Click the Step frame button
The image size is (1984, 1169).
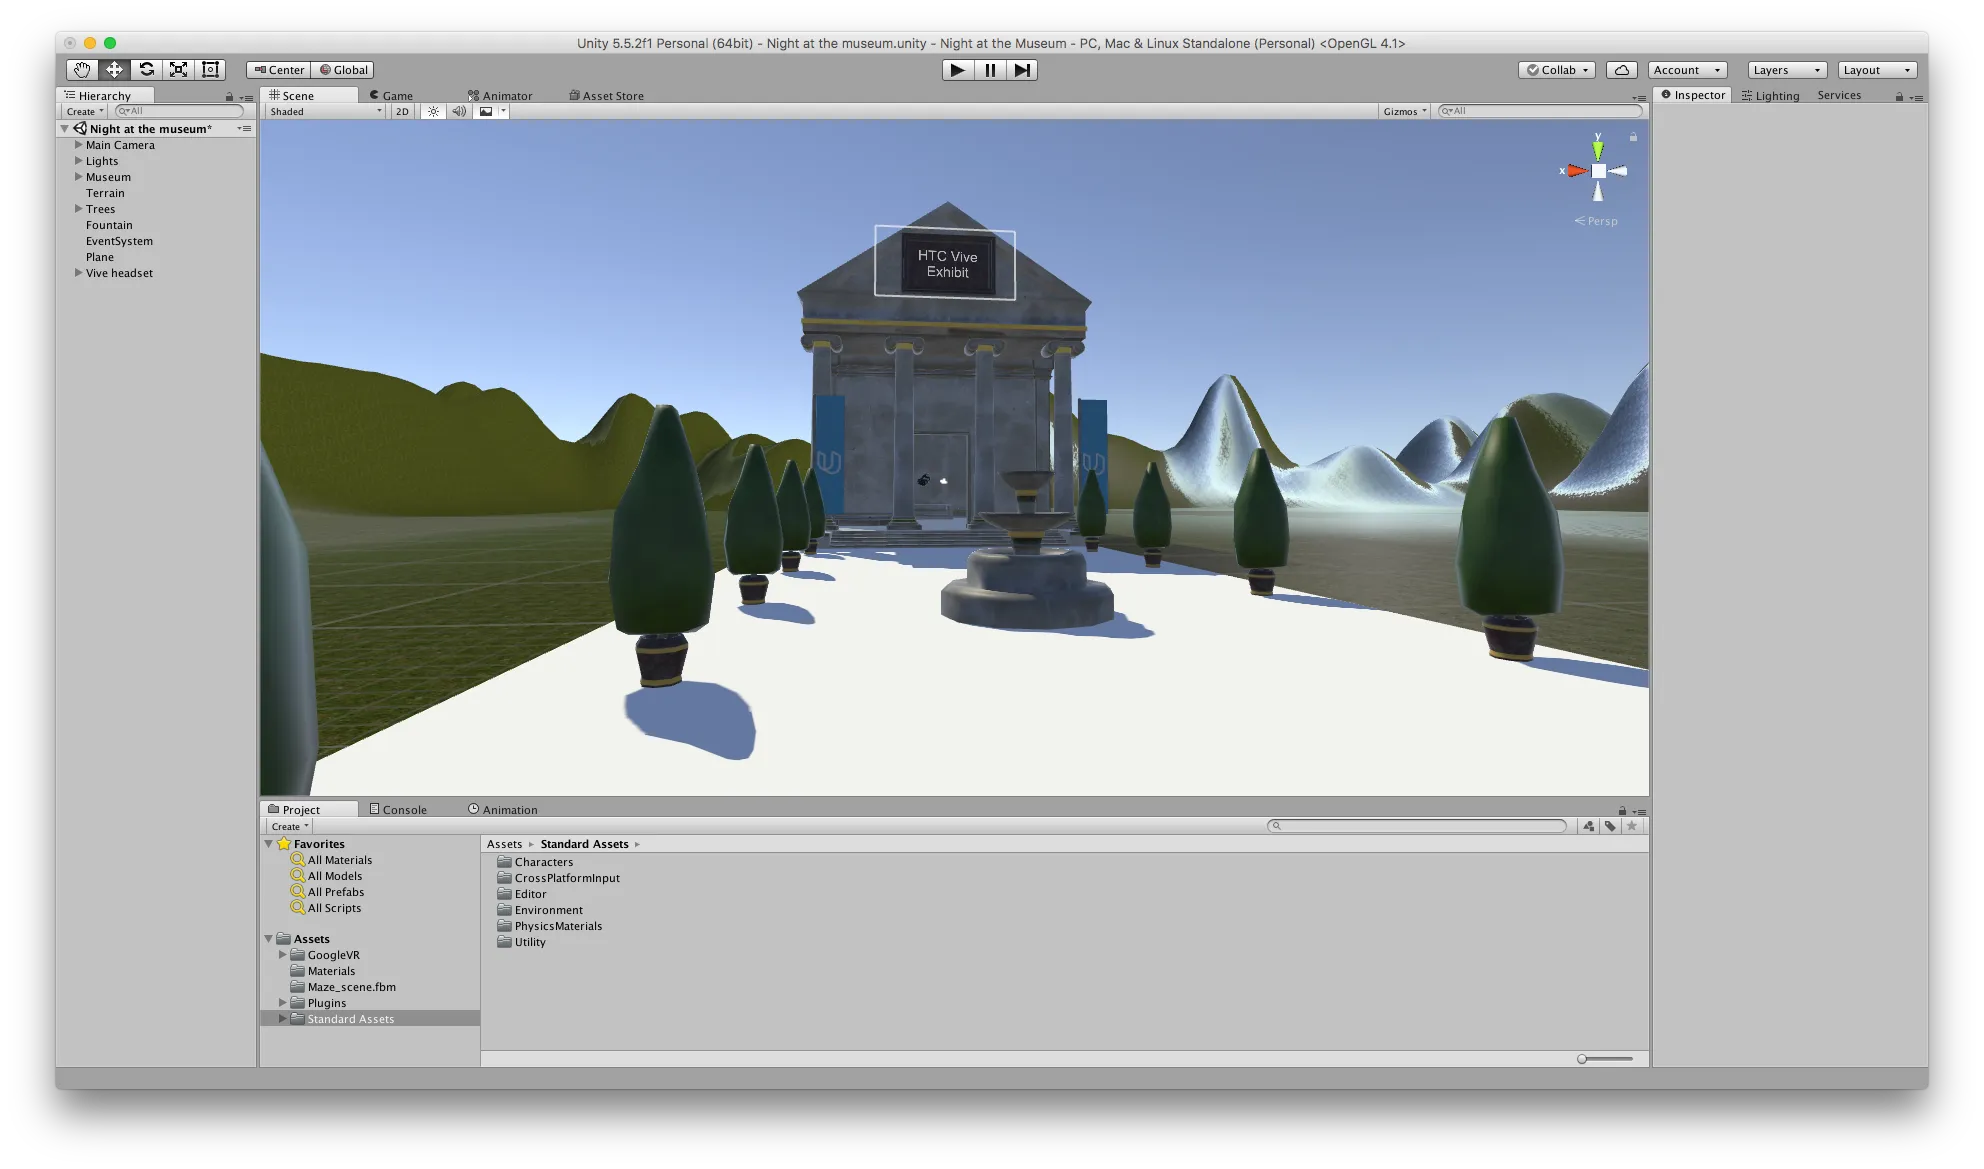[x=1021, y=70]
